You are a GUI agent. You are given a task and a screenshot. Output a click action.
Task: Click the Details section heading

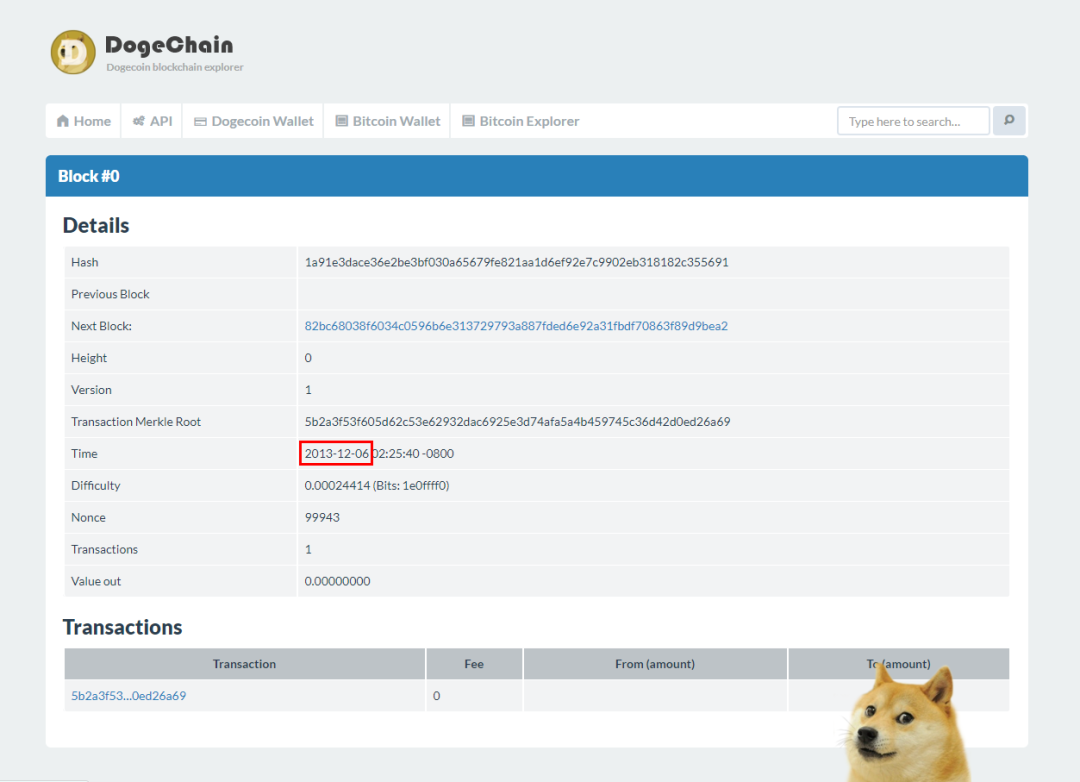tap(96, 225)
